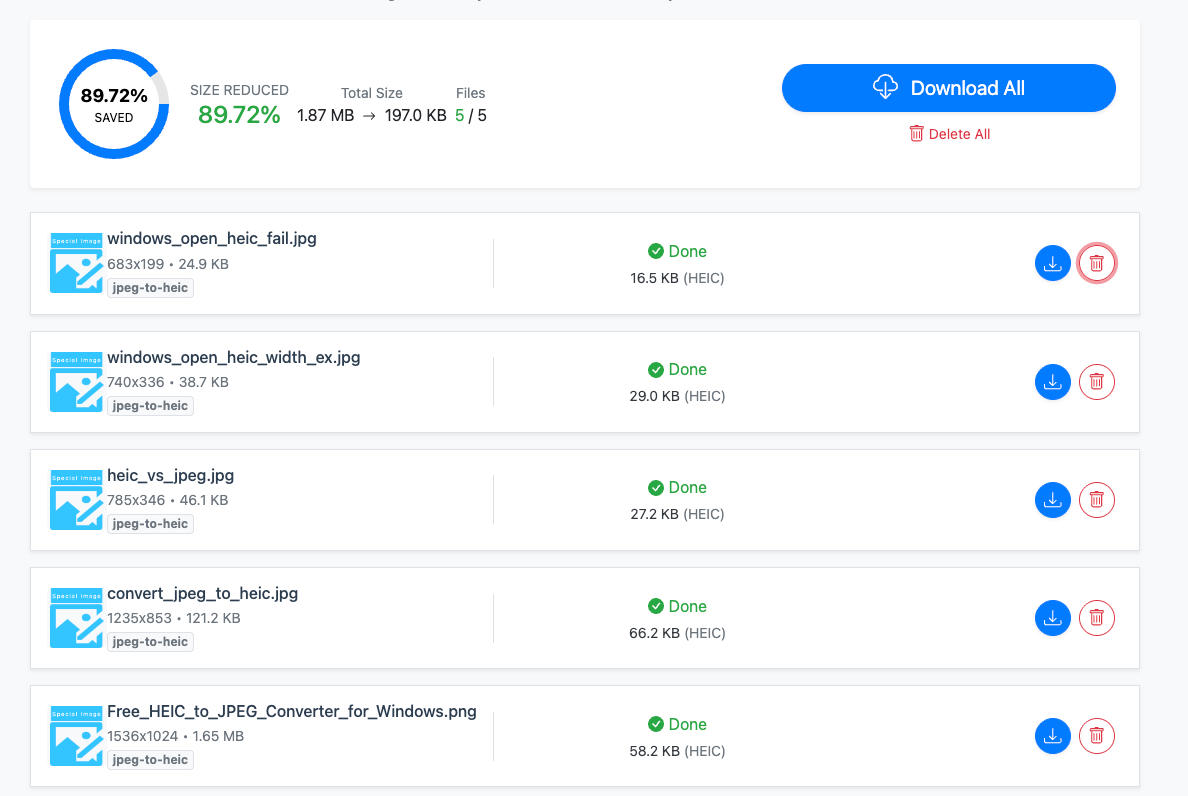Image resolution: width=1188 pixels, height=796 pixels.
Task: Click the Delete All link
Action: [949, 134]
